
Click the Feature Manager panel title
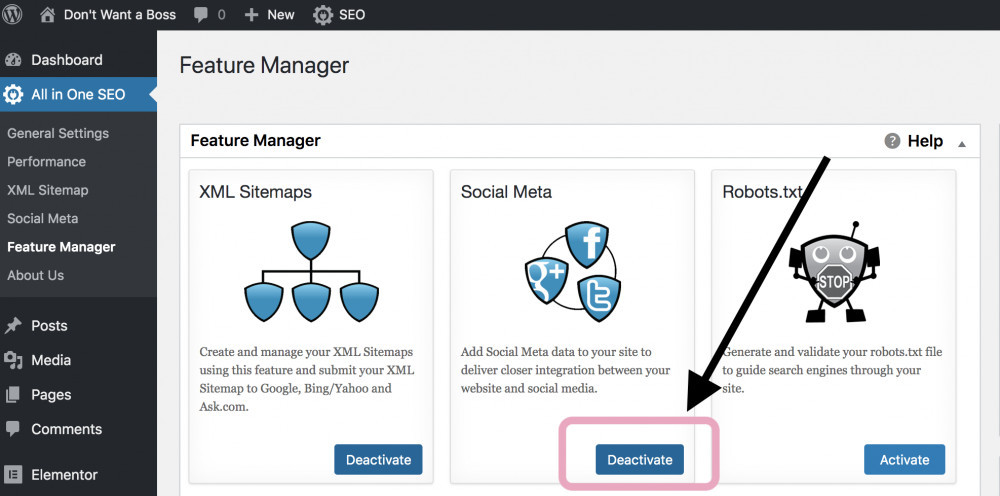coord(256,140)
